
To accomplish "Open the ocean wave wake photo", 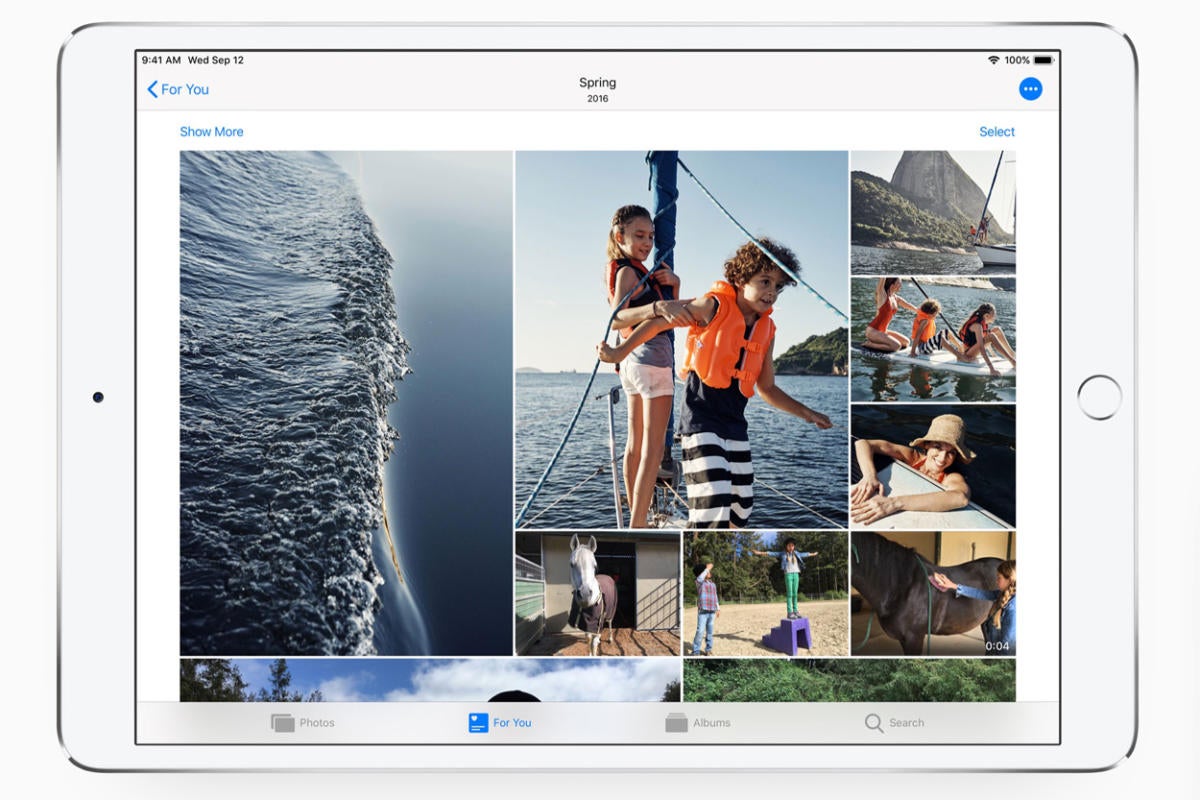I will 346,403.
